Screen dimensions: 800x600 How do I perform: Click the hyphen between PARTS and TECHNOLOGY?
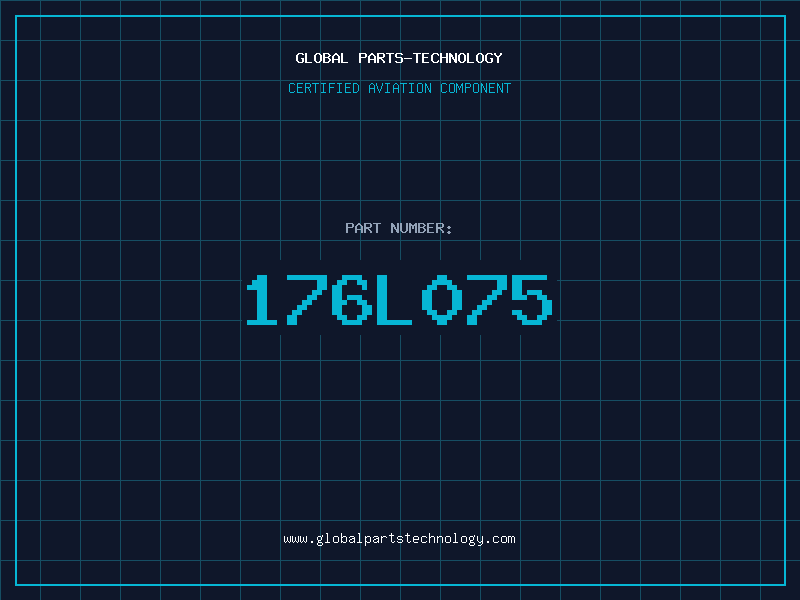click(x=408, y=59)
